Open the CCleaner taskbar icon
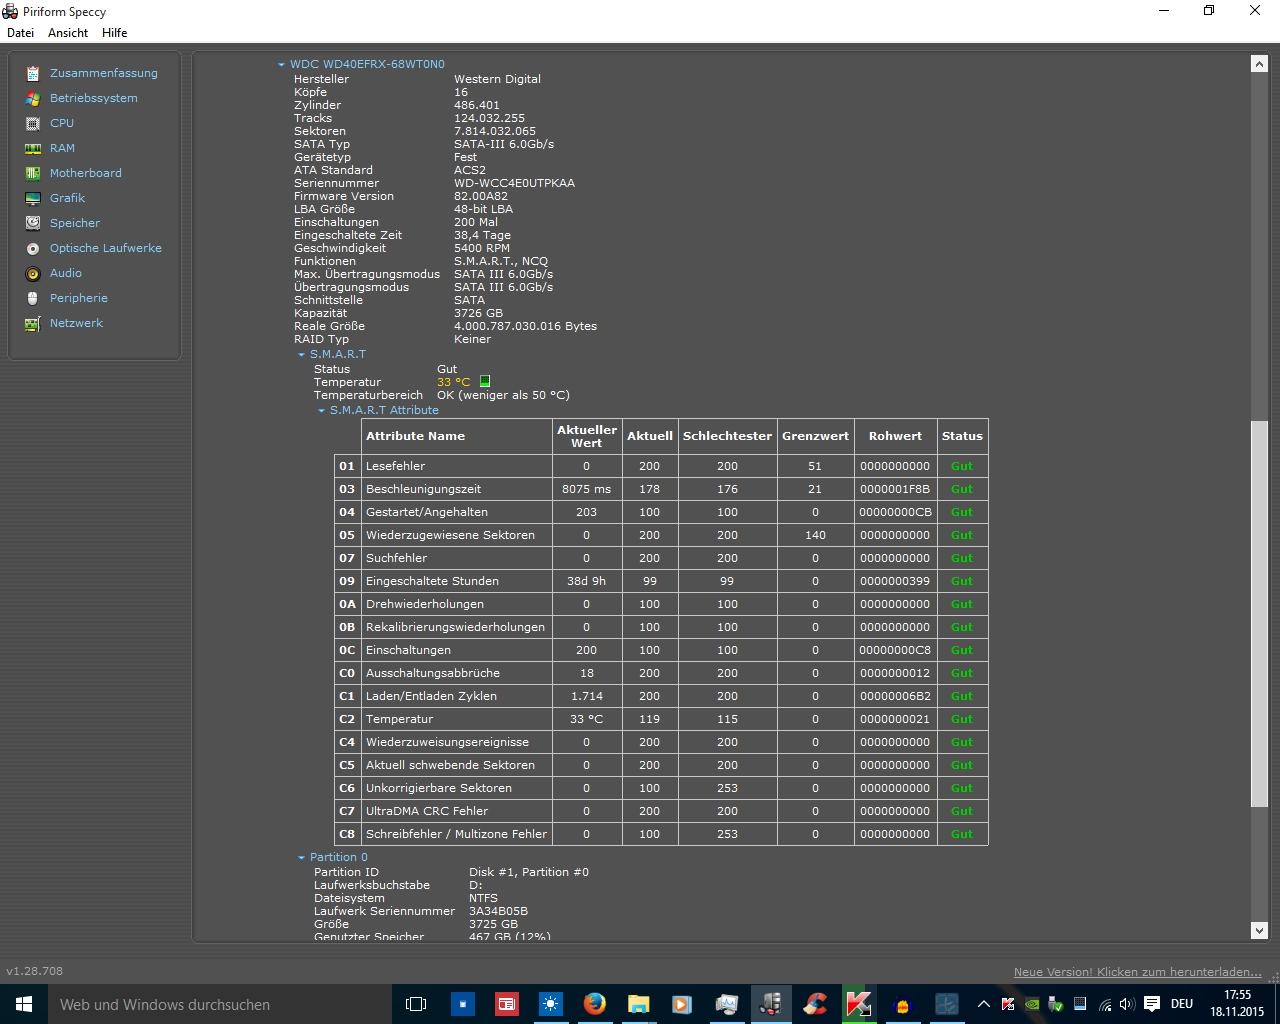This screenshot has height=1024, width=1280. 815,1004
